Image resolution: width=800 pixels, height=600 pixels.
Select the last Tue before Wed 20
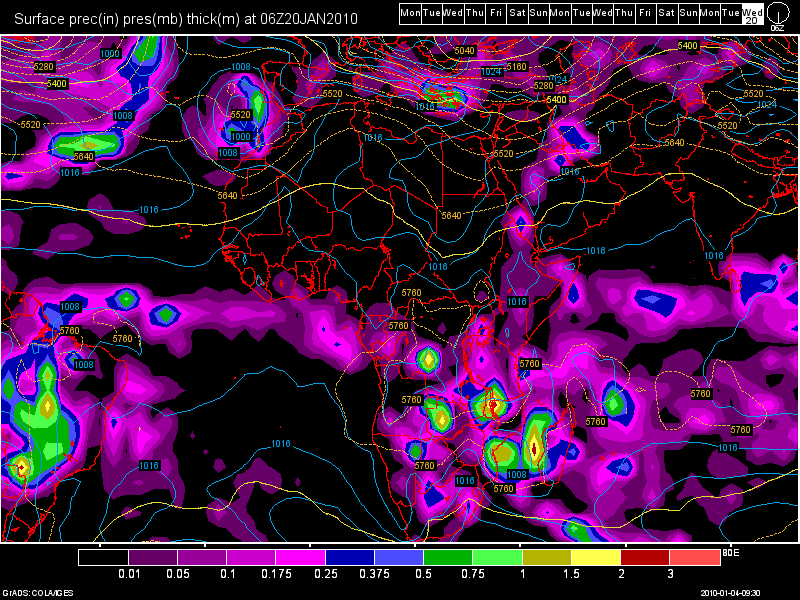pos(731,13)
